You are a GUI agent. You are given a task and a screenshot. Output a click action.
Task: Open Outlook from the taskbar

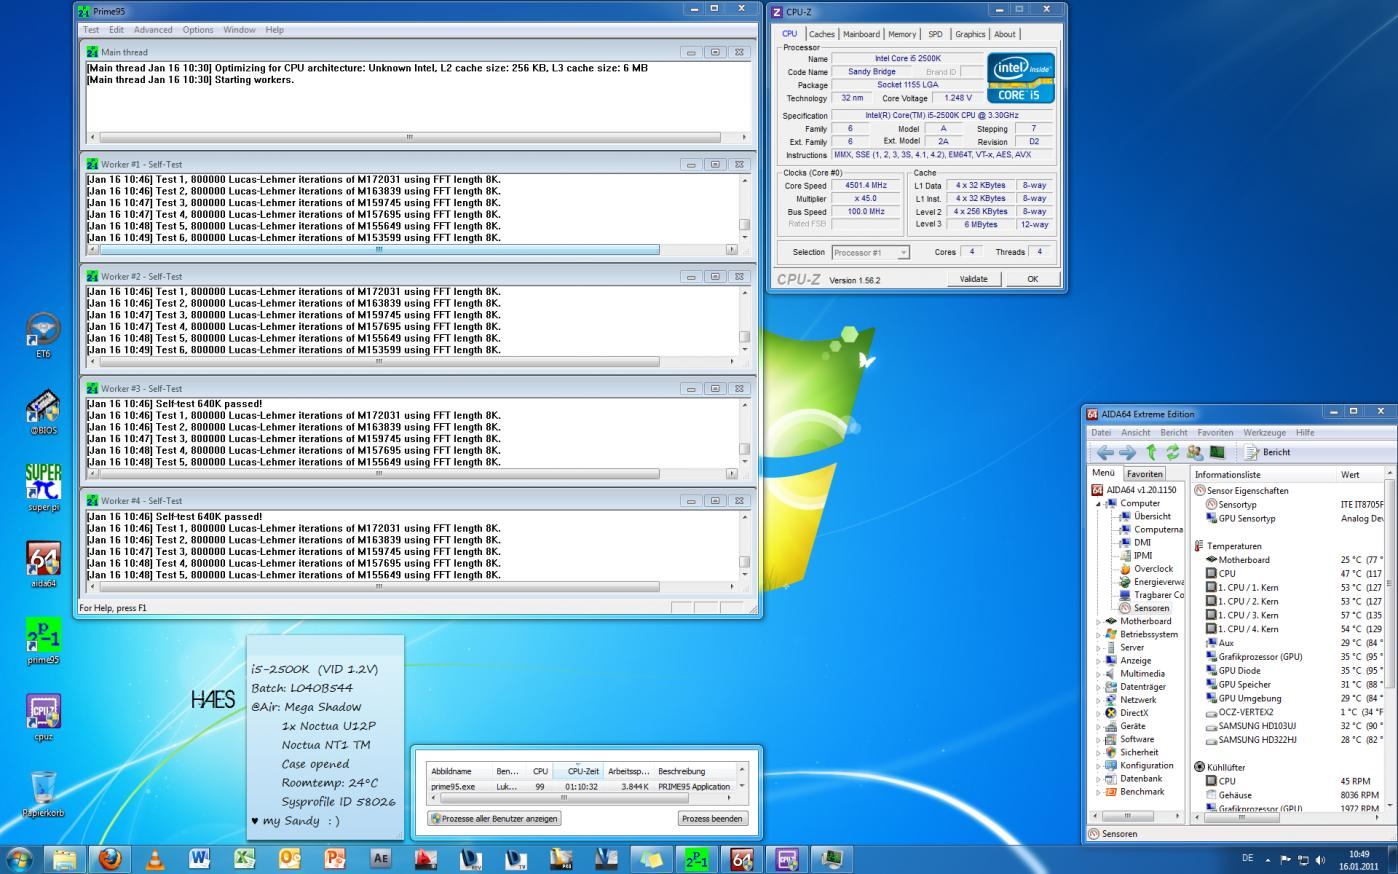point(289,858)
